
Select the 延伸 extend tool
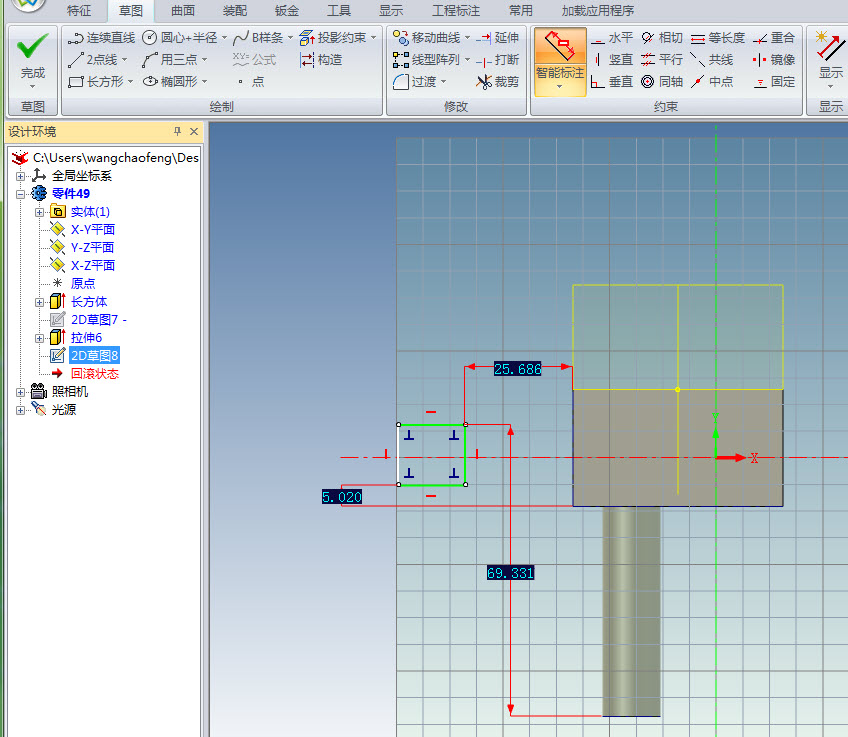[x=497, y=38]
